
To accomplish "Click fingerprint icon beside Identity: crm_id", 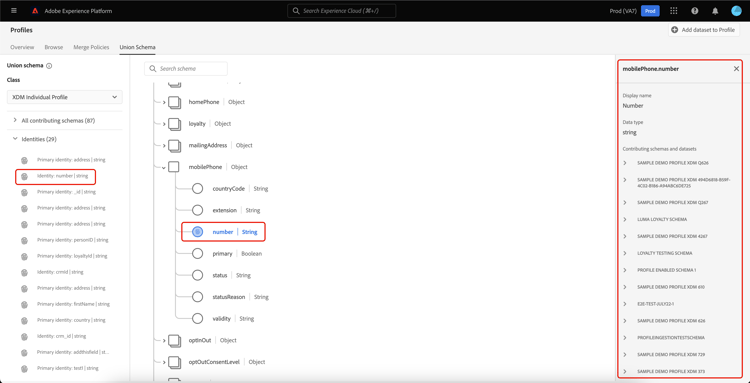I will tap(24, 336).
